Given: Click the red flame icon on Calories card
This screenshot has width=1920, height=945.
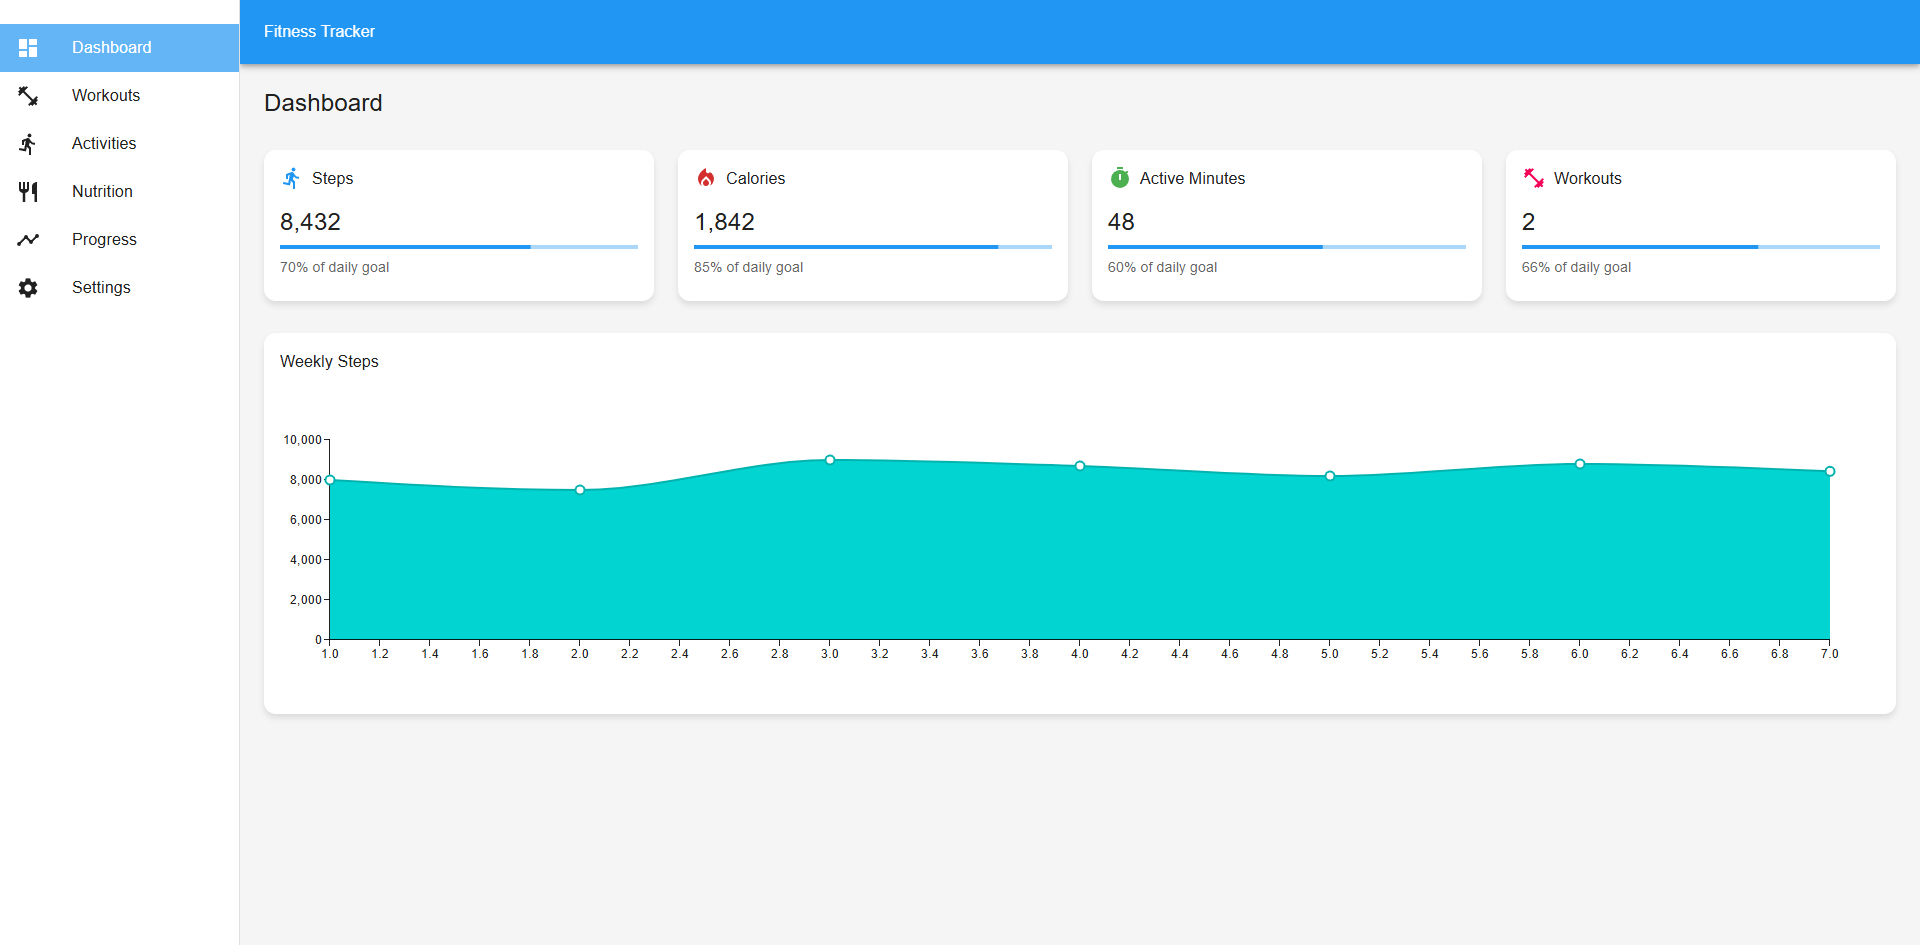Looking at the screenshot, I should click(706, 178).
